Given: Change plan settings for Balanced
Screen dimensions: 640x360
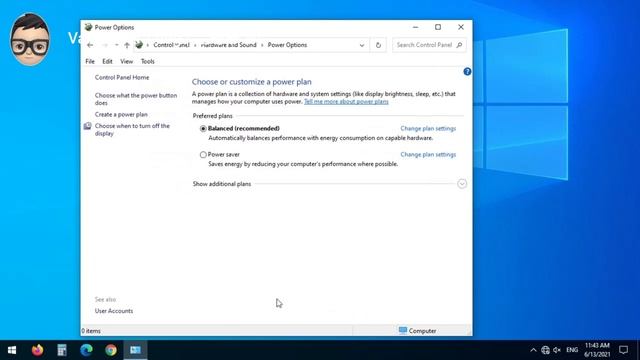Looking at the screenshot, I should 428,129.
